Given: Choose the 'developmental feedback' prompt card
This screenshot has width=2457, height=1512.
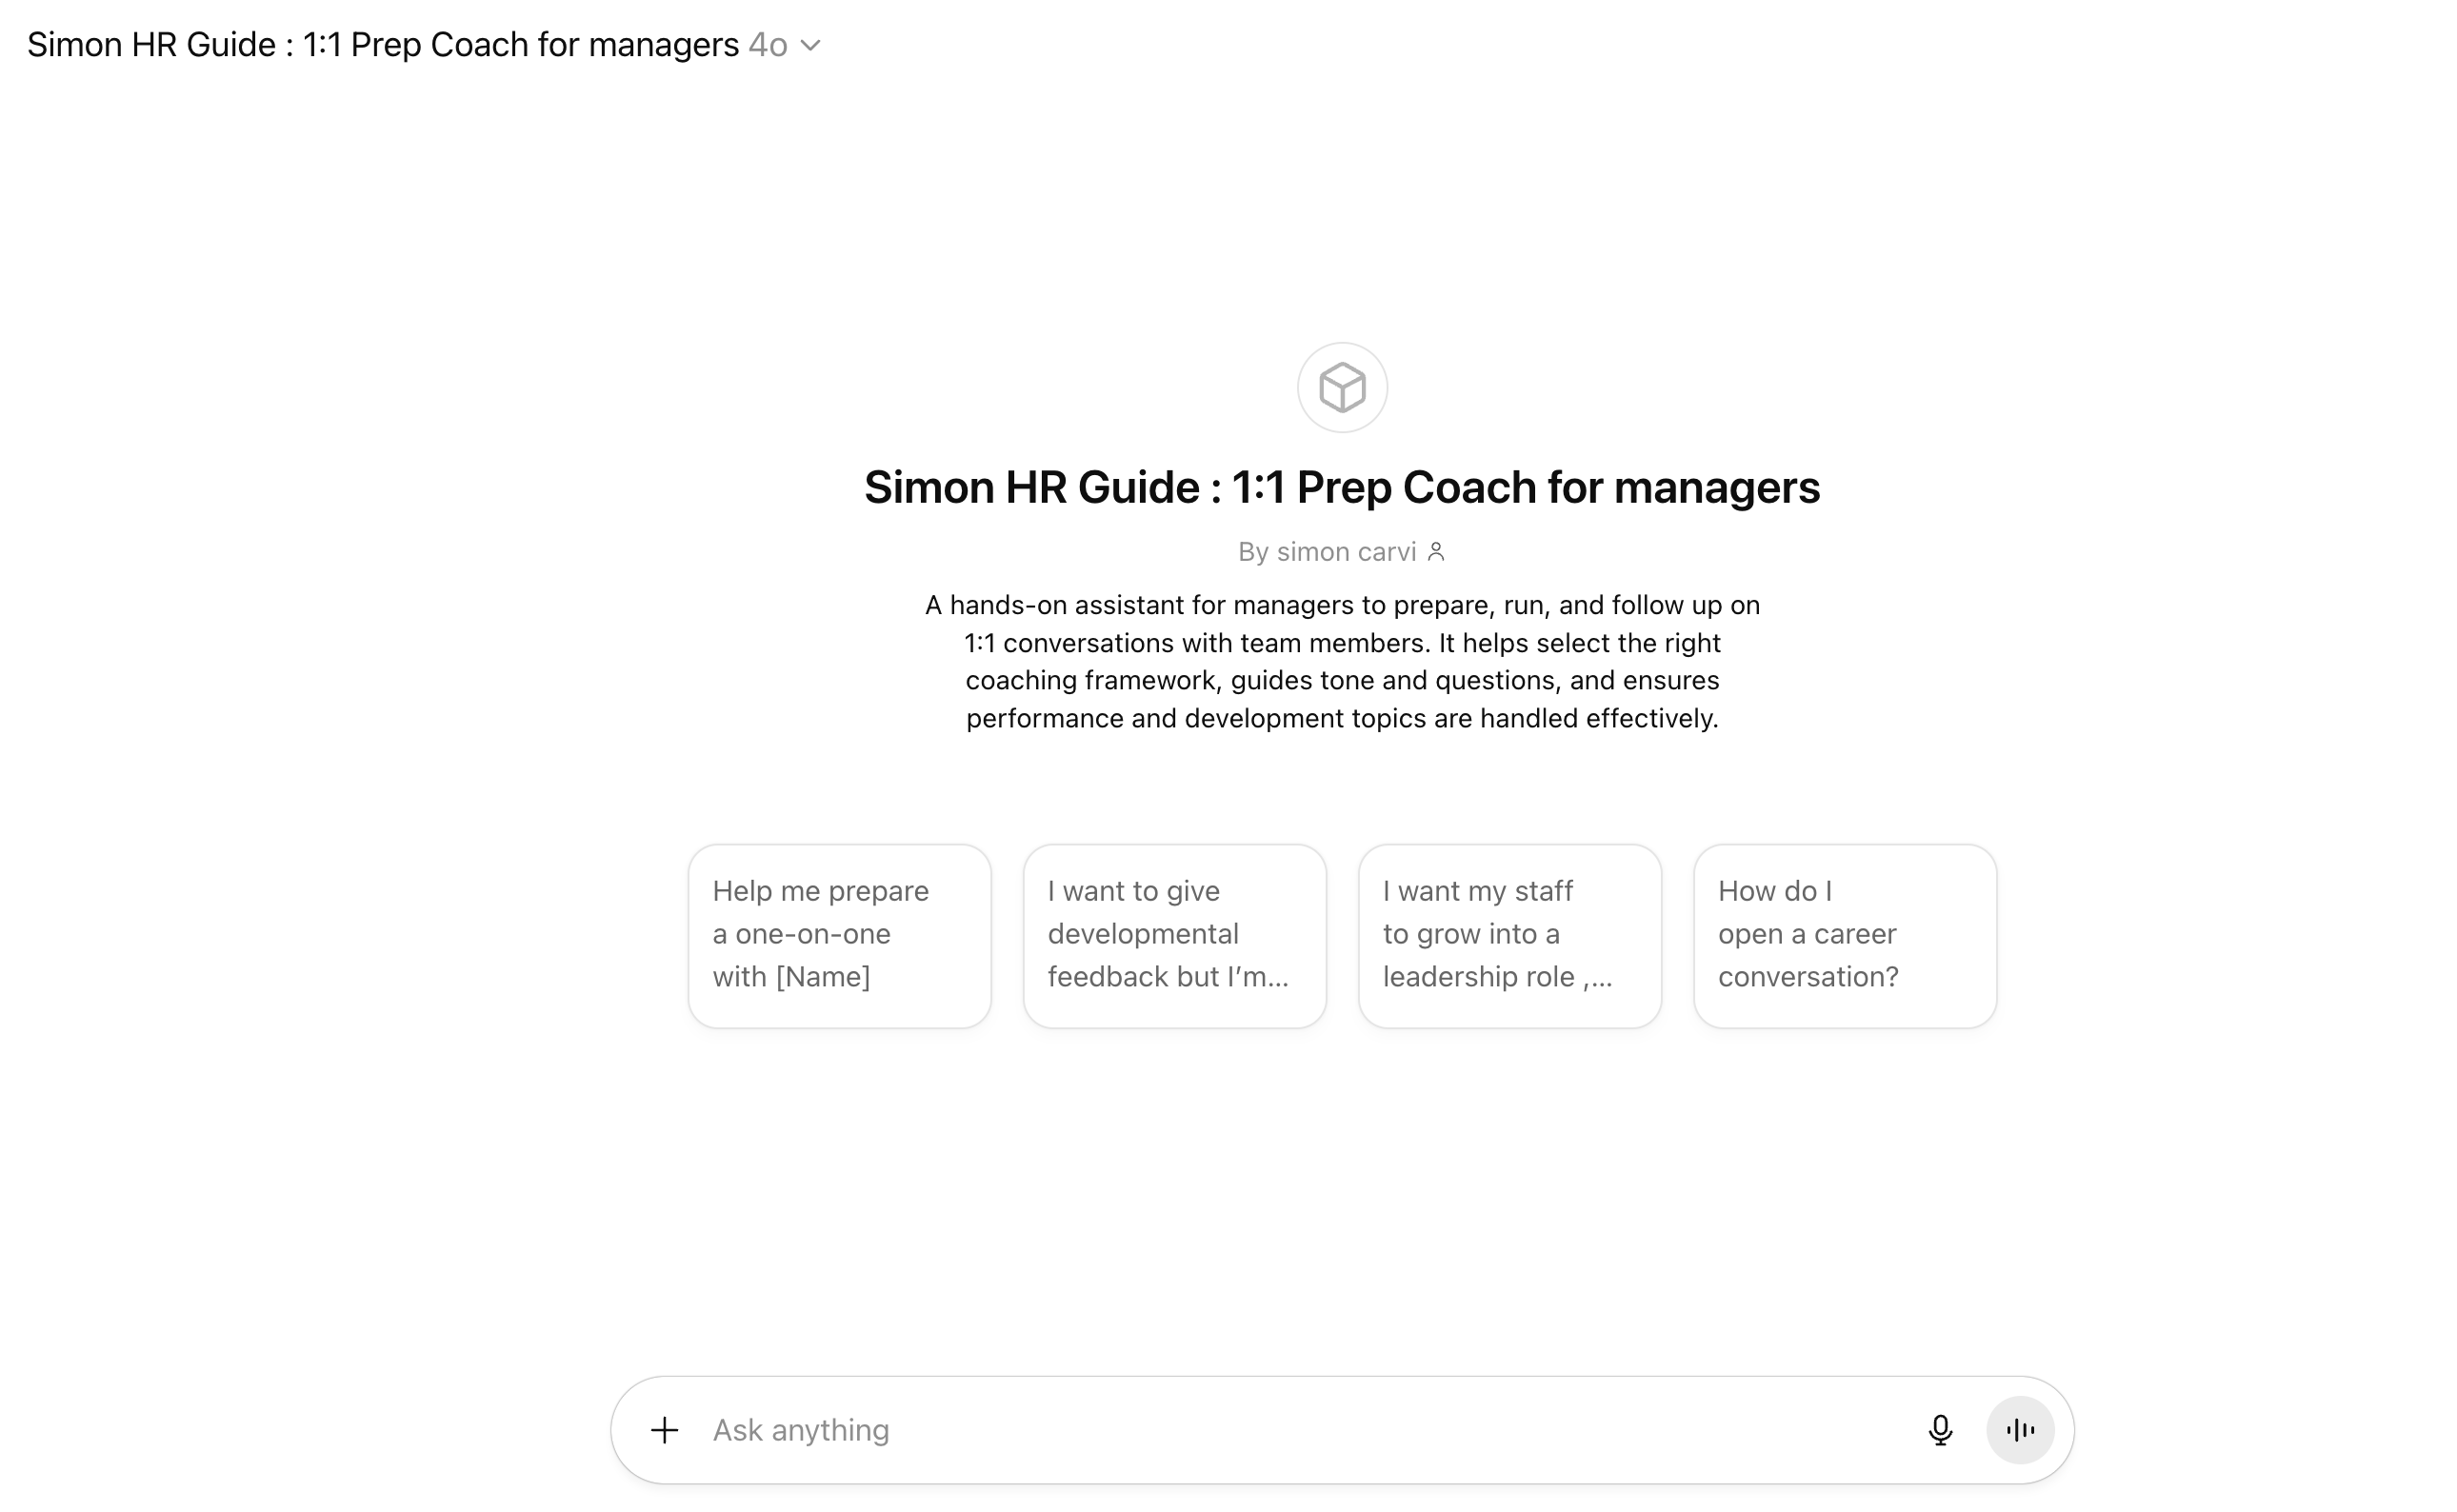Looking at the screenshot, I should coord(1174,935).
